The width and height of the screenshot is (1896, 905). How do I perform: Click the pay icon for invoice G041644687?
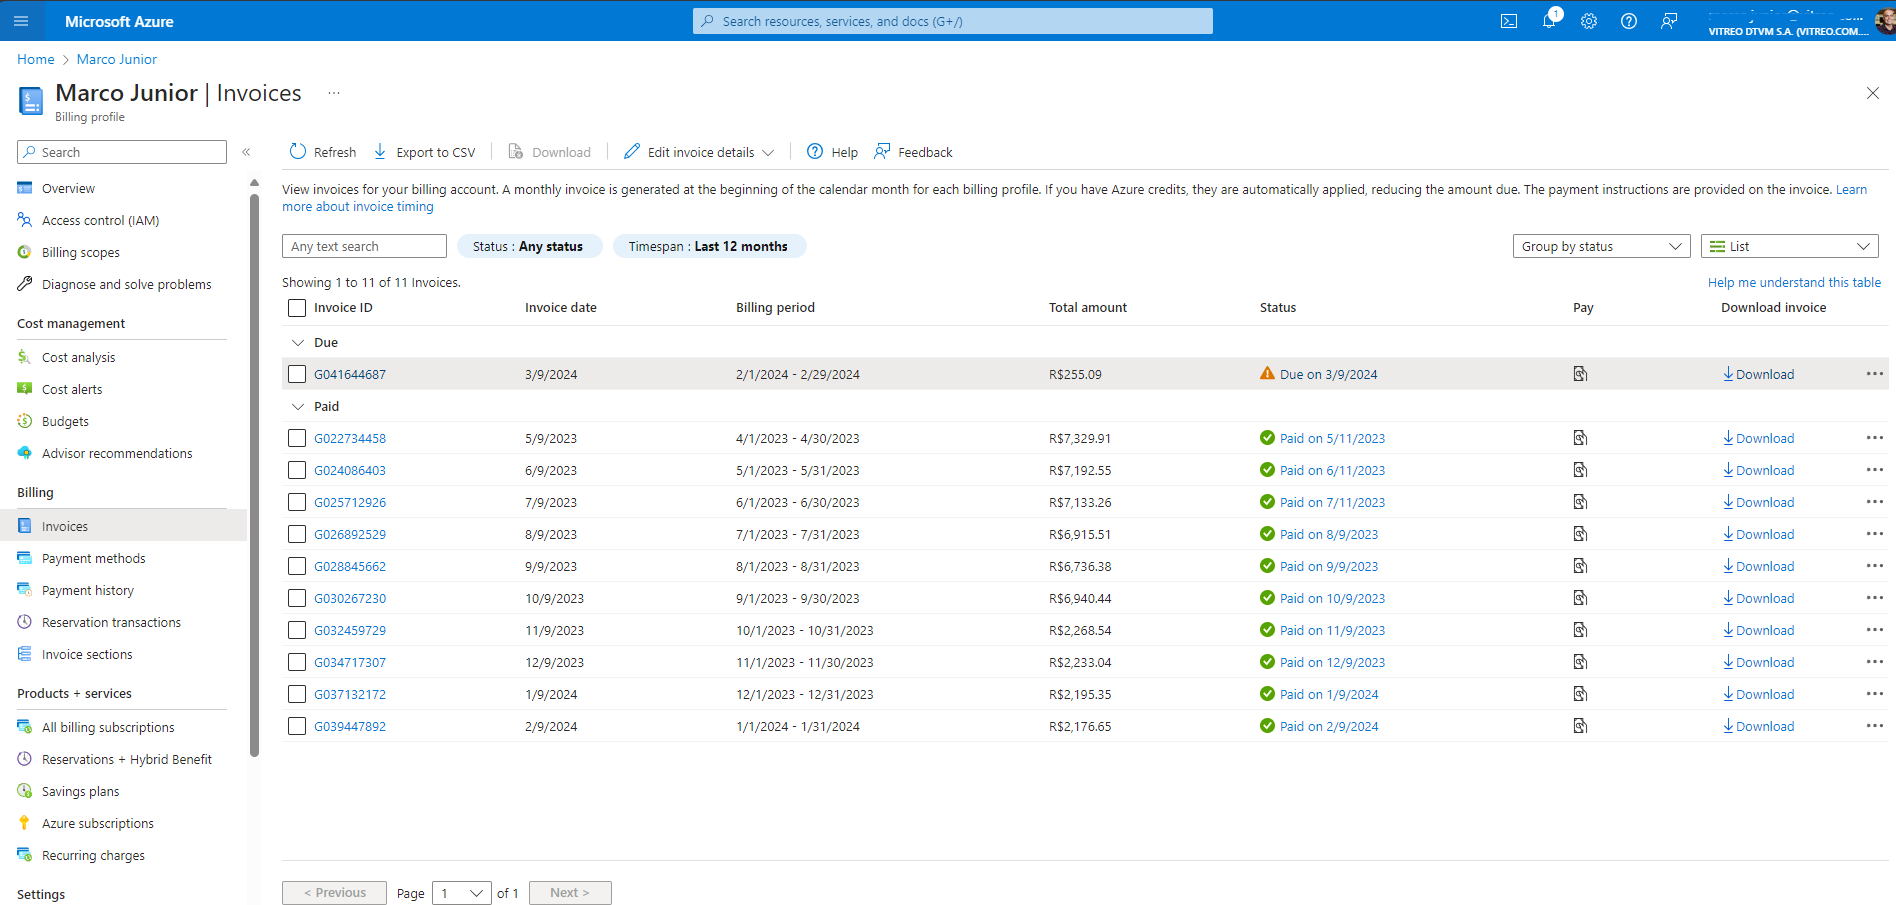click(1580, 374)
